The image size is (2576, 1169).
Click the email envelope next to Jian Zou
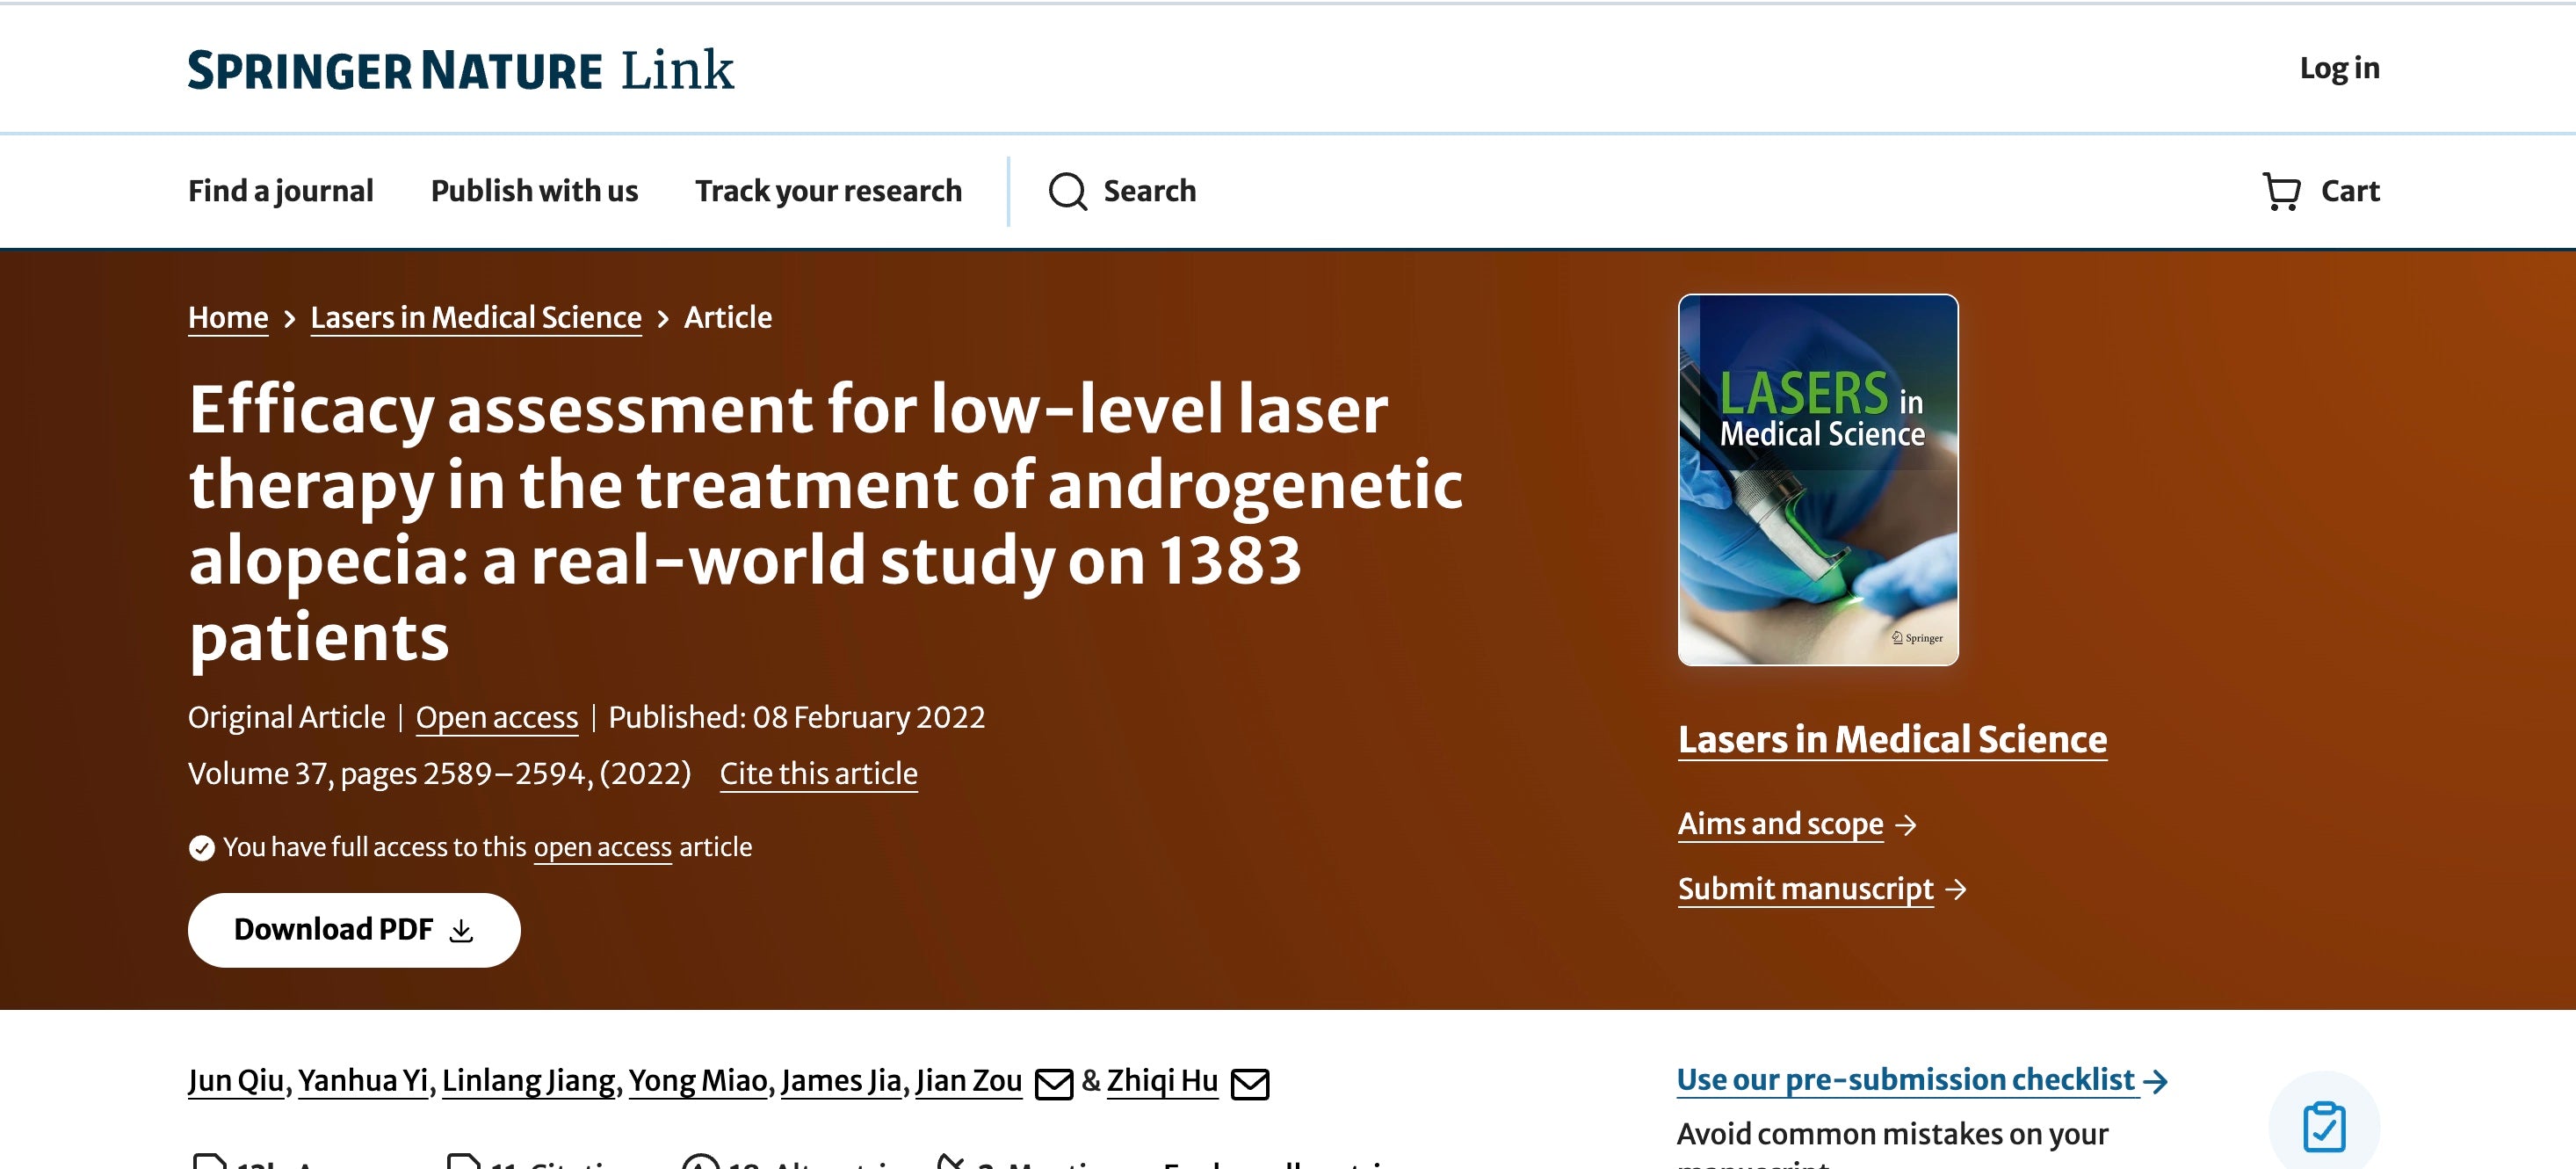[x=1053, y=1083]
